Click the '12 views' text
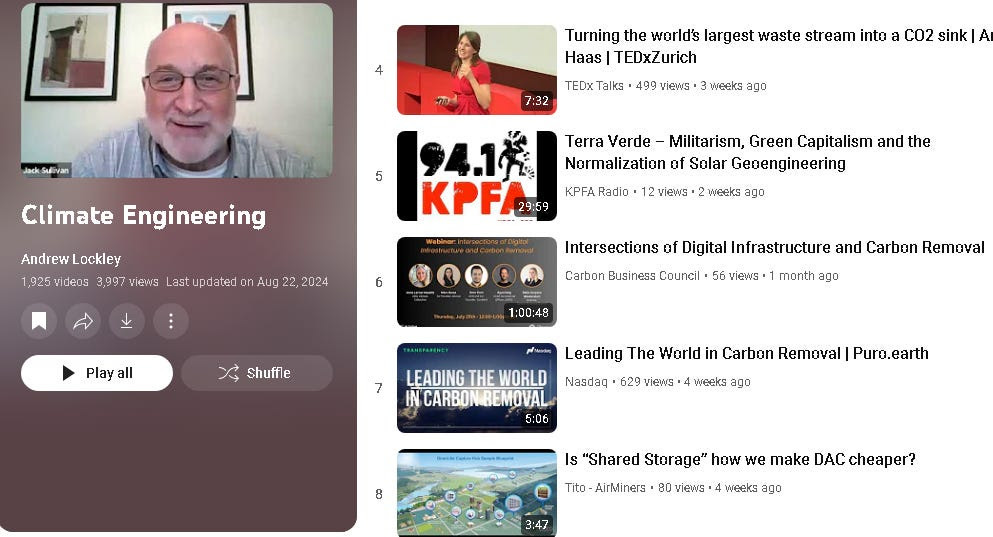 click(664, 191)
